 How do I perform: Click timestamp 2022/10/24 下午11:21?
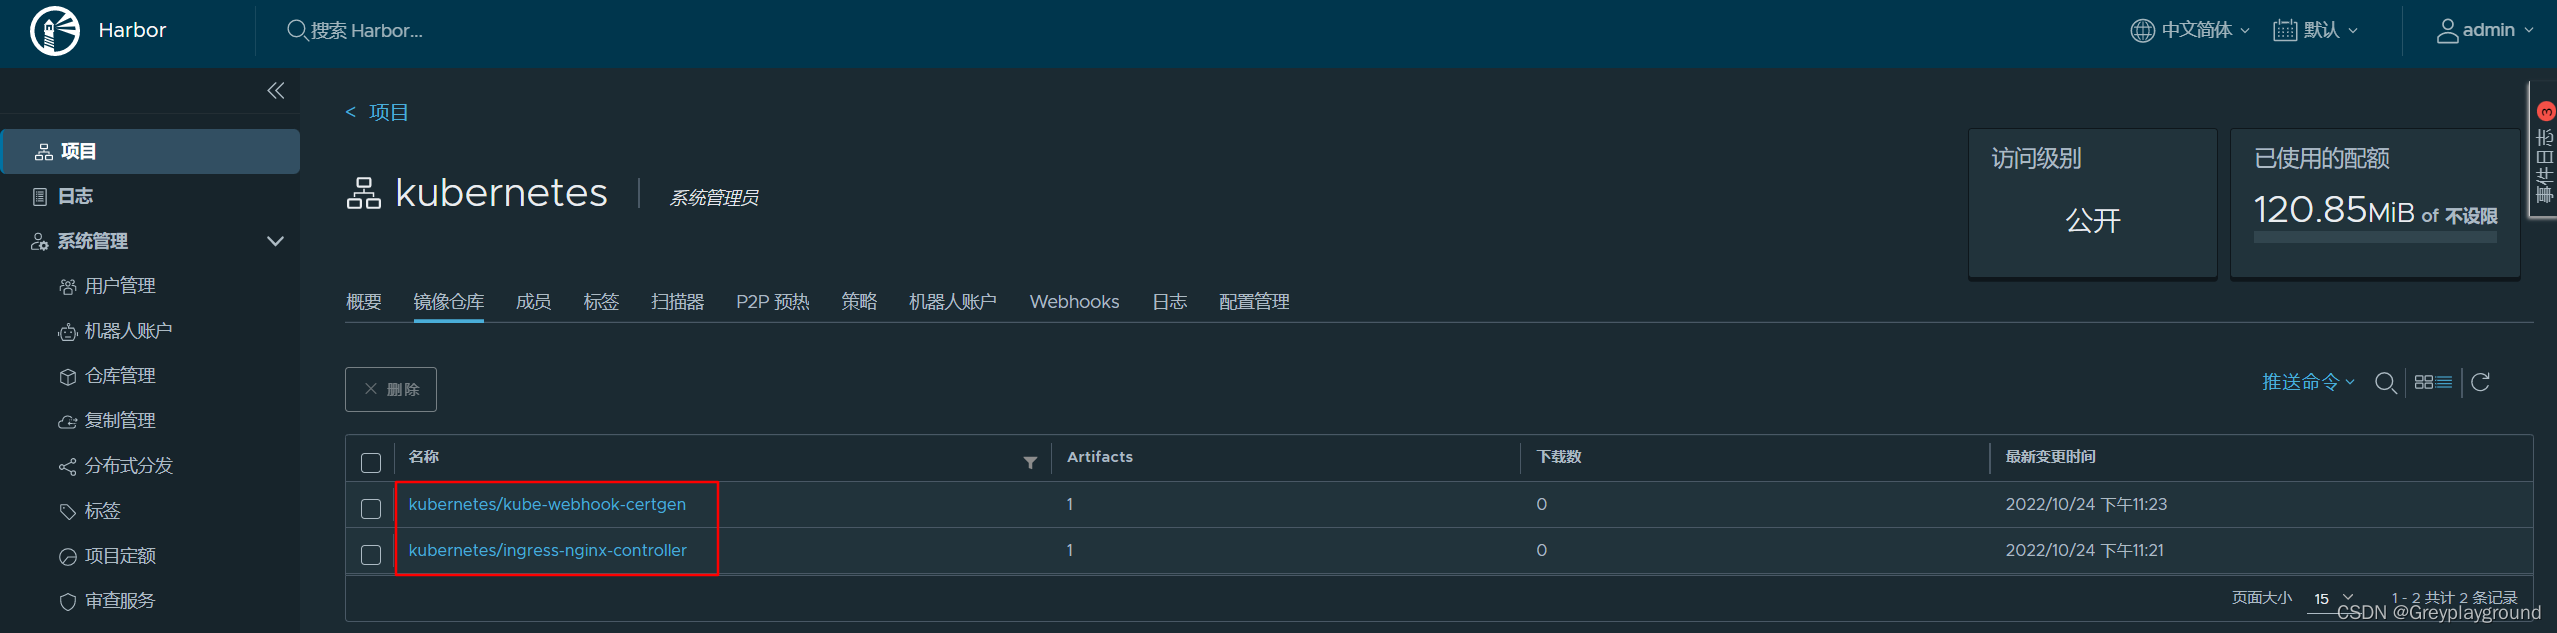click(2085, 550)
